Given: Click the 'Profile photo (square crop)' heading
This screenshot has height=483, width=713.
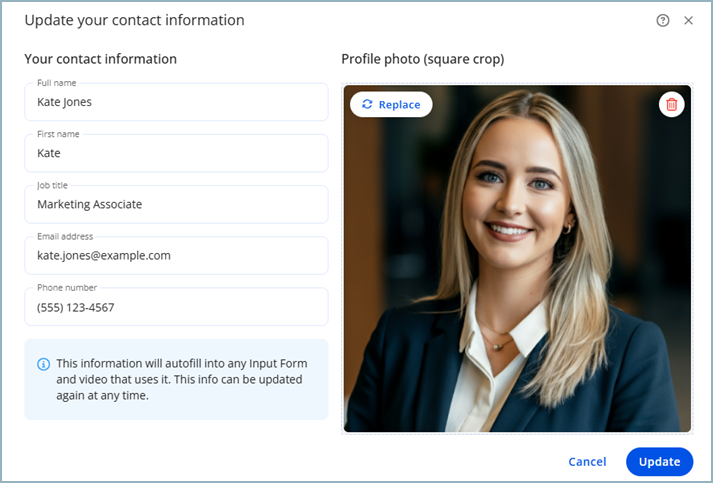Looking at the screenshot, I should [423, 59].
